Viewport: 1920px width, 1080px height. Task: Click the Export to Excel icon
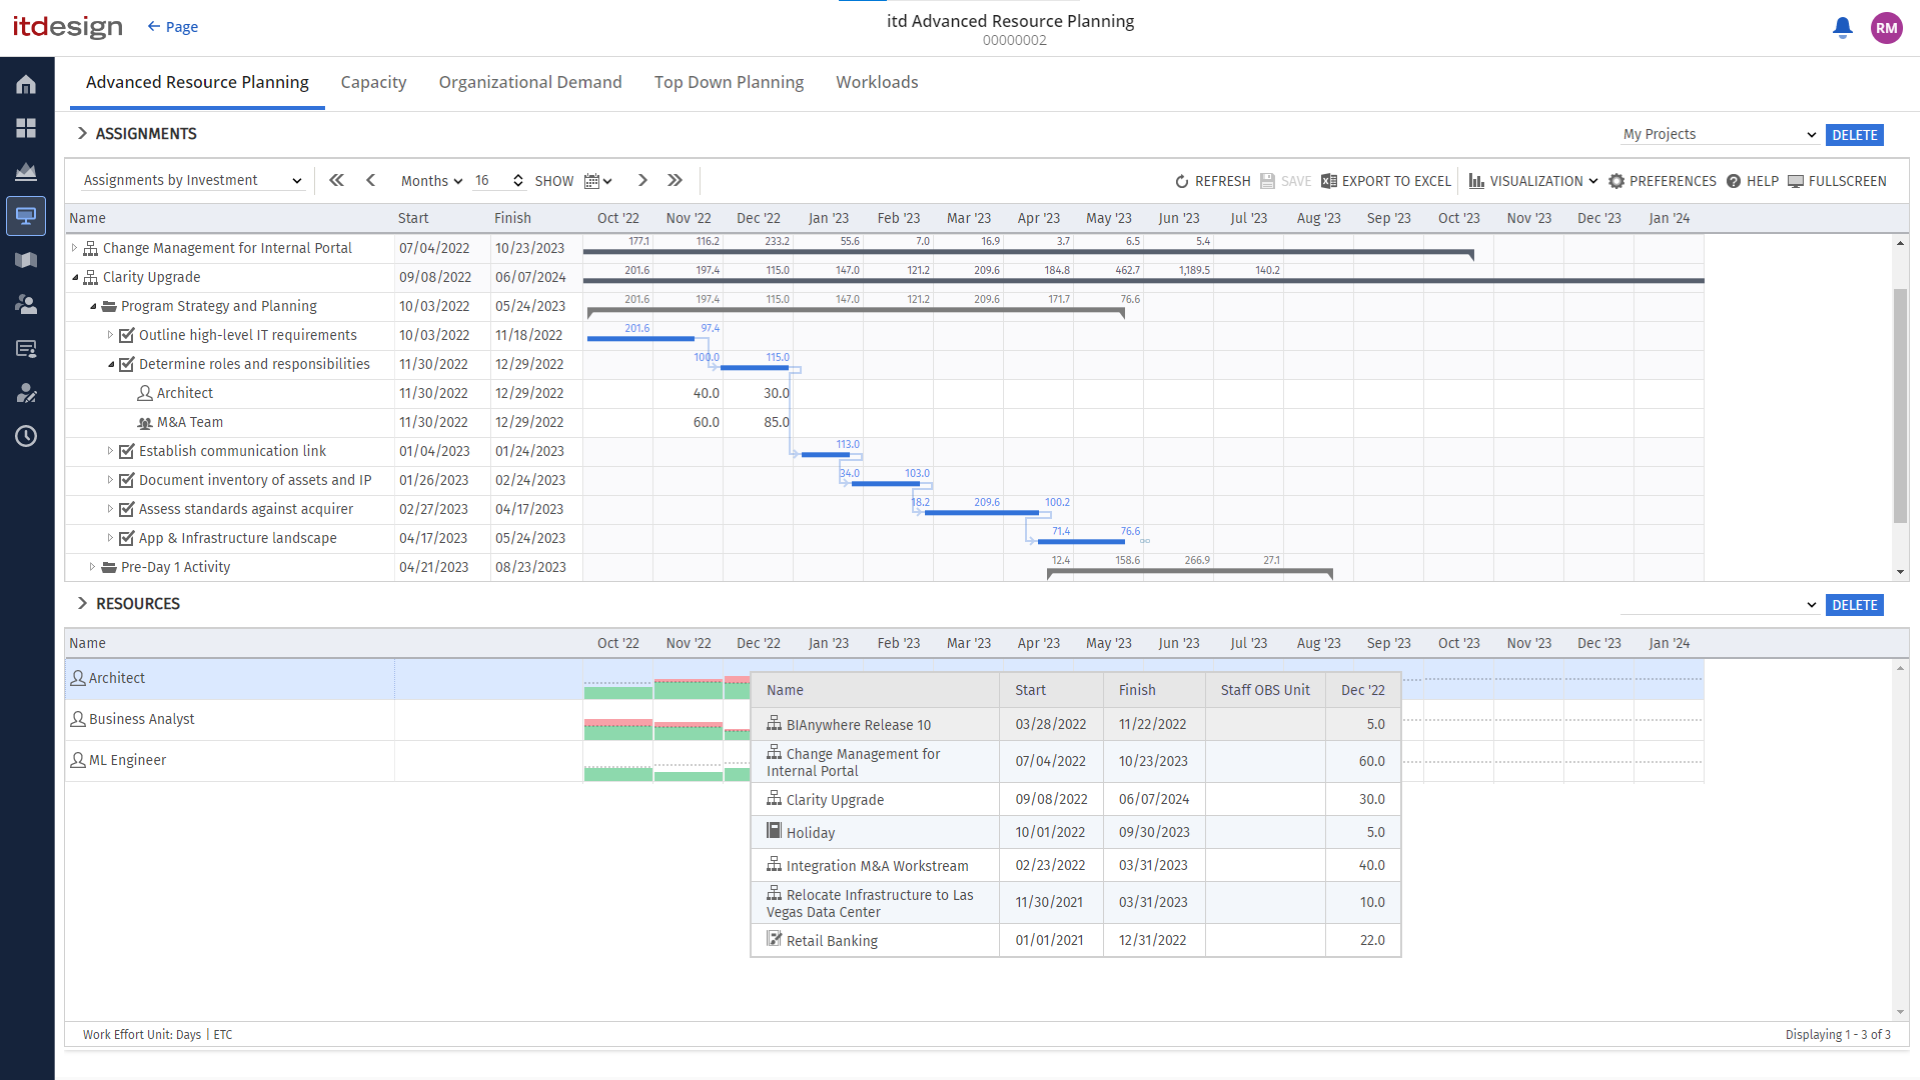[x=1329, y=181]
